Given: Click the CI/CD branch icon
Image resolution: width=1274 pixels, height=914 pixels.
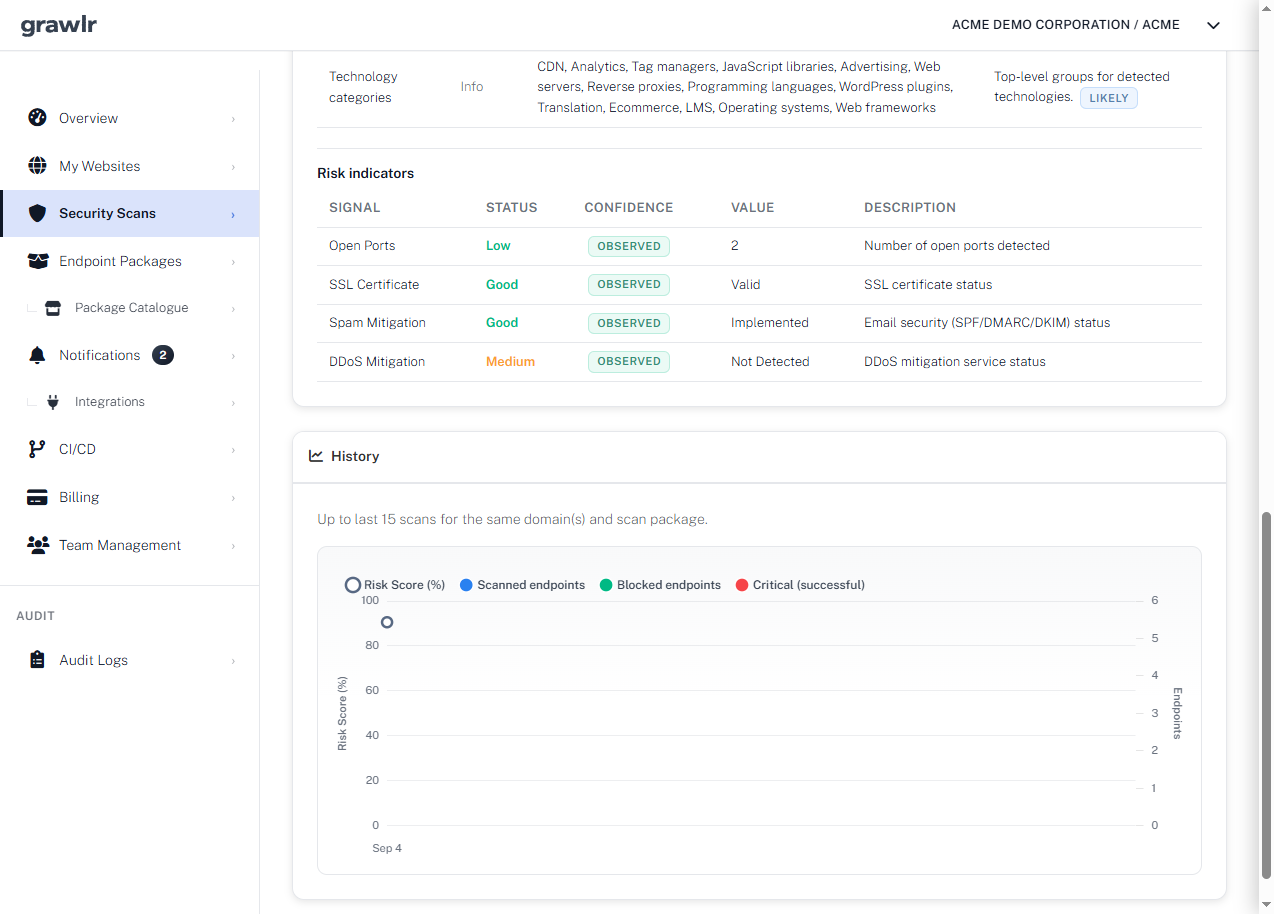Looking at the screenshot, I should click(x=37, y=449).
